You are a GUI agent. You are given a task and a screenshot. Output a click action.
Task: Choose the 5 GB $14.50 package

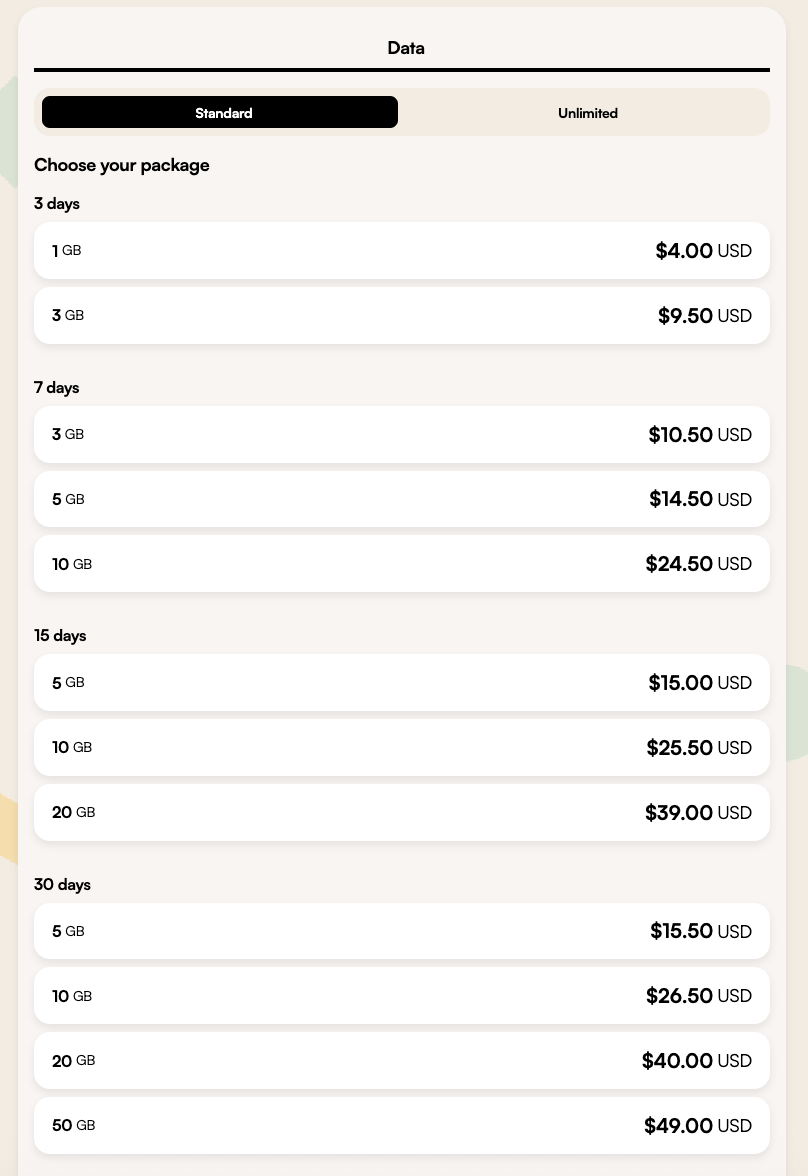[401, 500]
